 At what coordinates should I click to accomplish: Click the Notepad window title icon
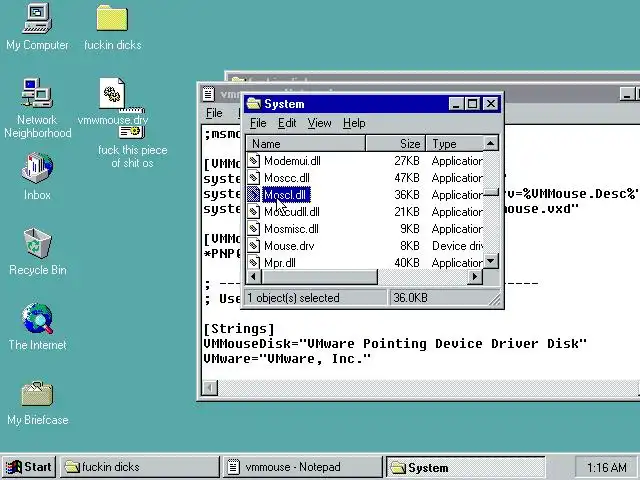point(208,94)
